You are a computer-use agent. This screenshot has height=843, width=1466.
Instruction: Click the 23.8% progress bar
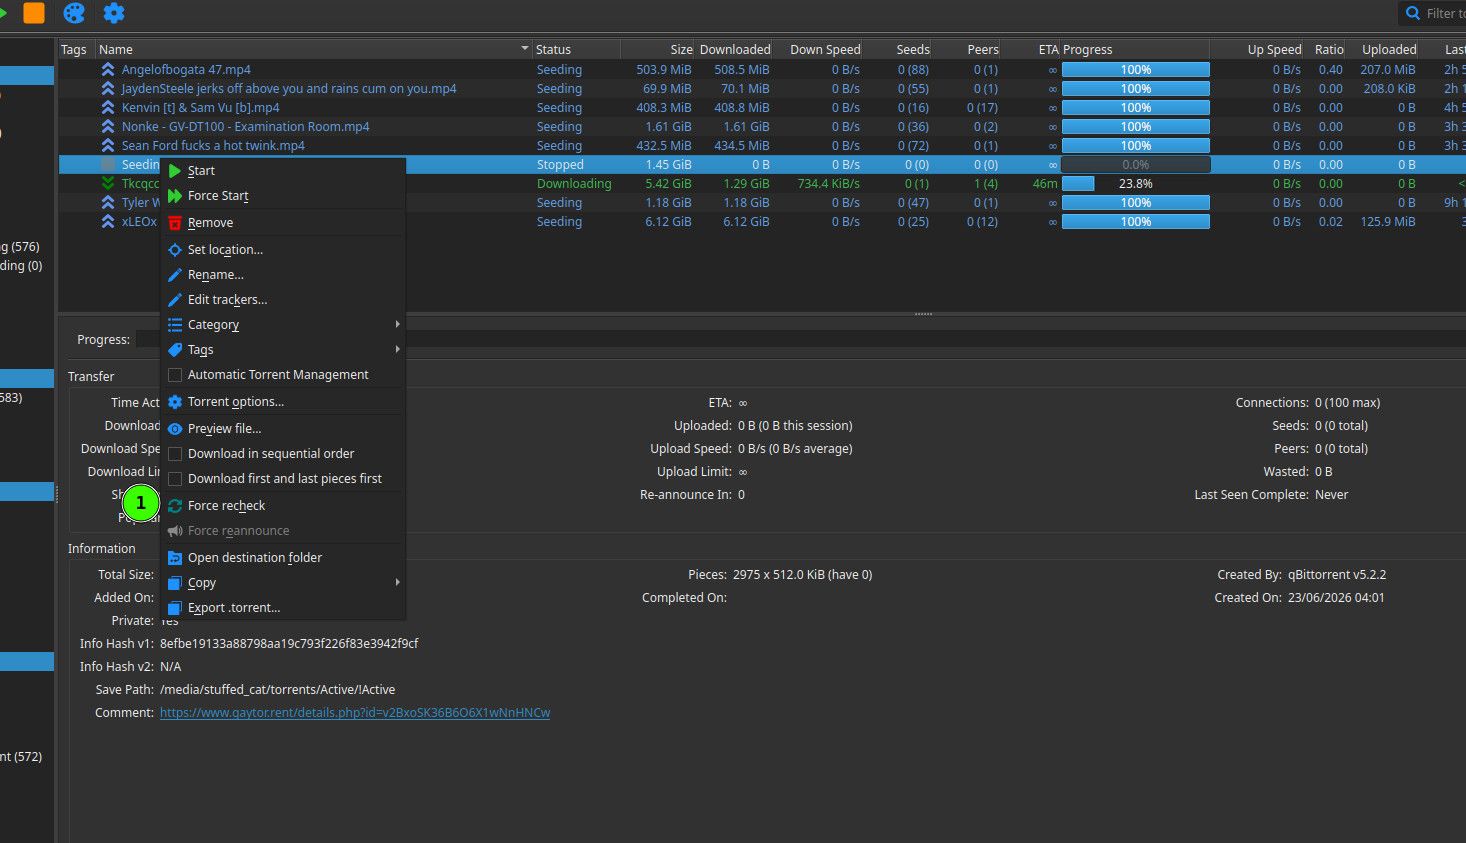[x=1135, y=184]
